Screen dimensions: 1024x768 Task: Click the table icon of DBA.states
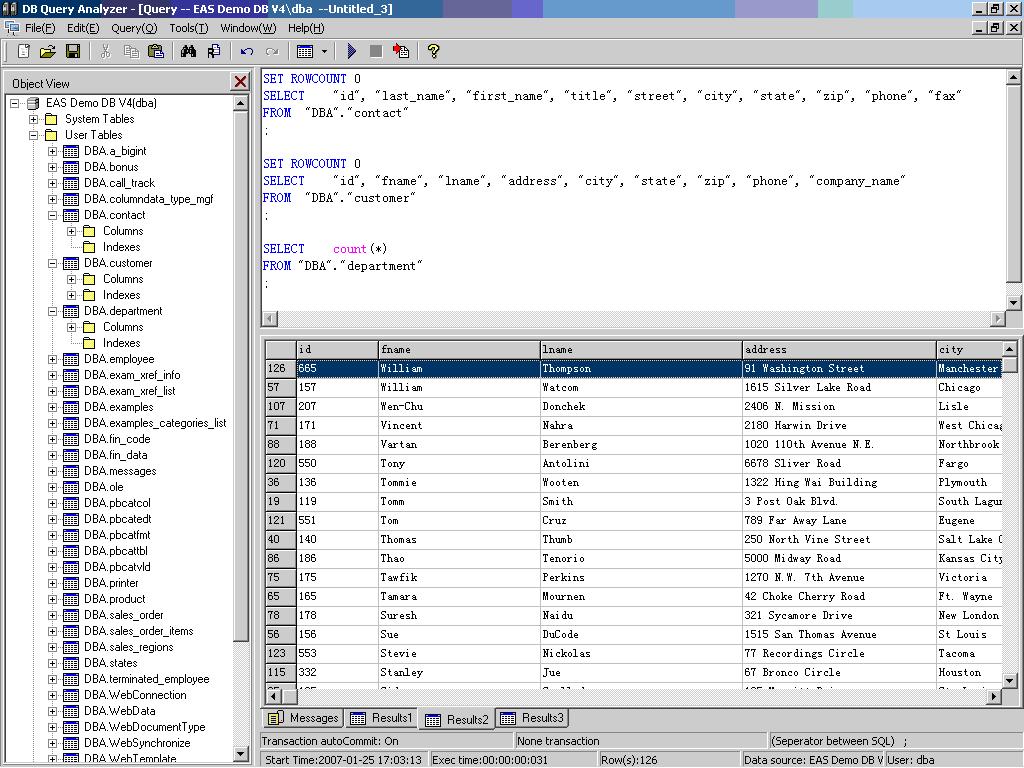[71, 664]
